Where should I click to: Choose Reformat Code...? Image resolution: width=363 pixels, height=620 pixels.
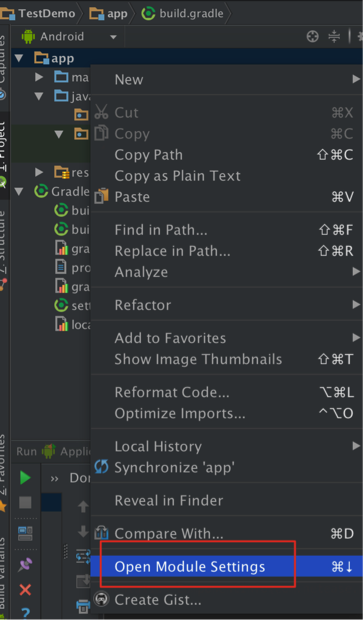coord(227,392)
